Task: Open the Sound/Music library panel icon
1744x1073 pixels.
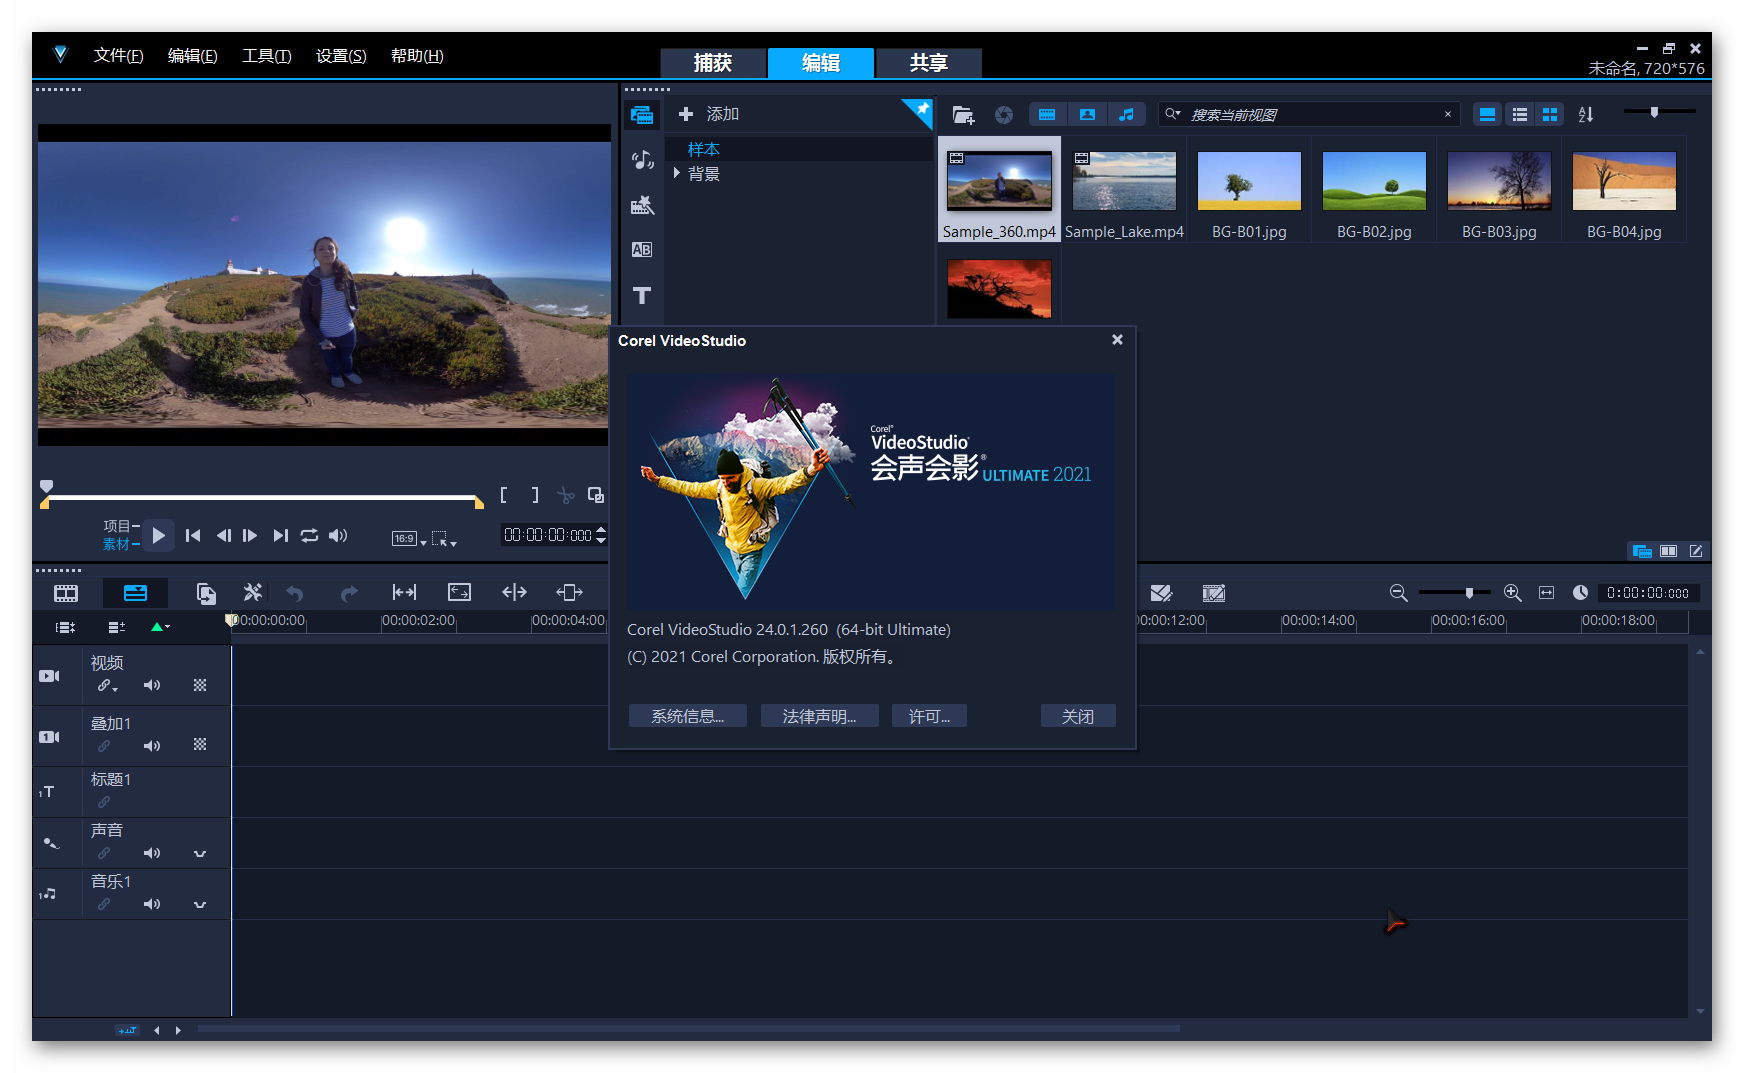Action: 642,159
